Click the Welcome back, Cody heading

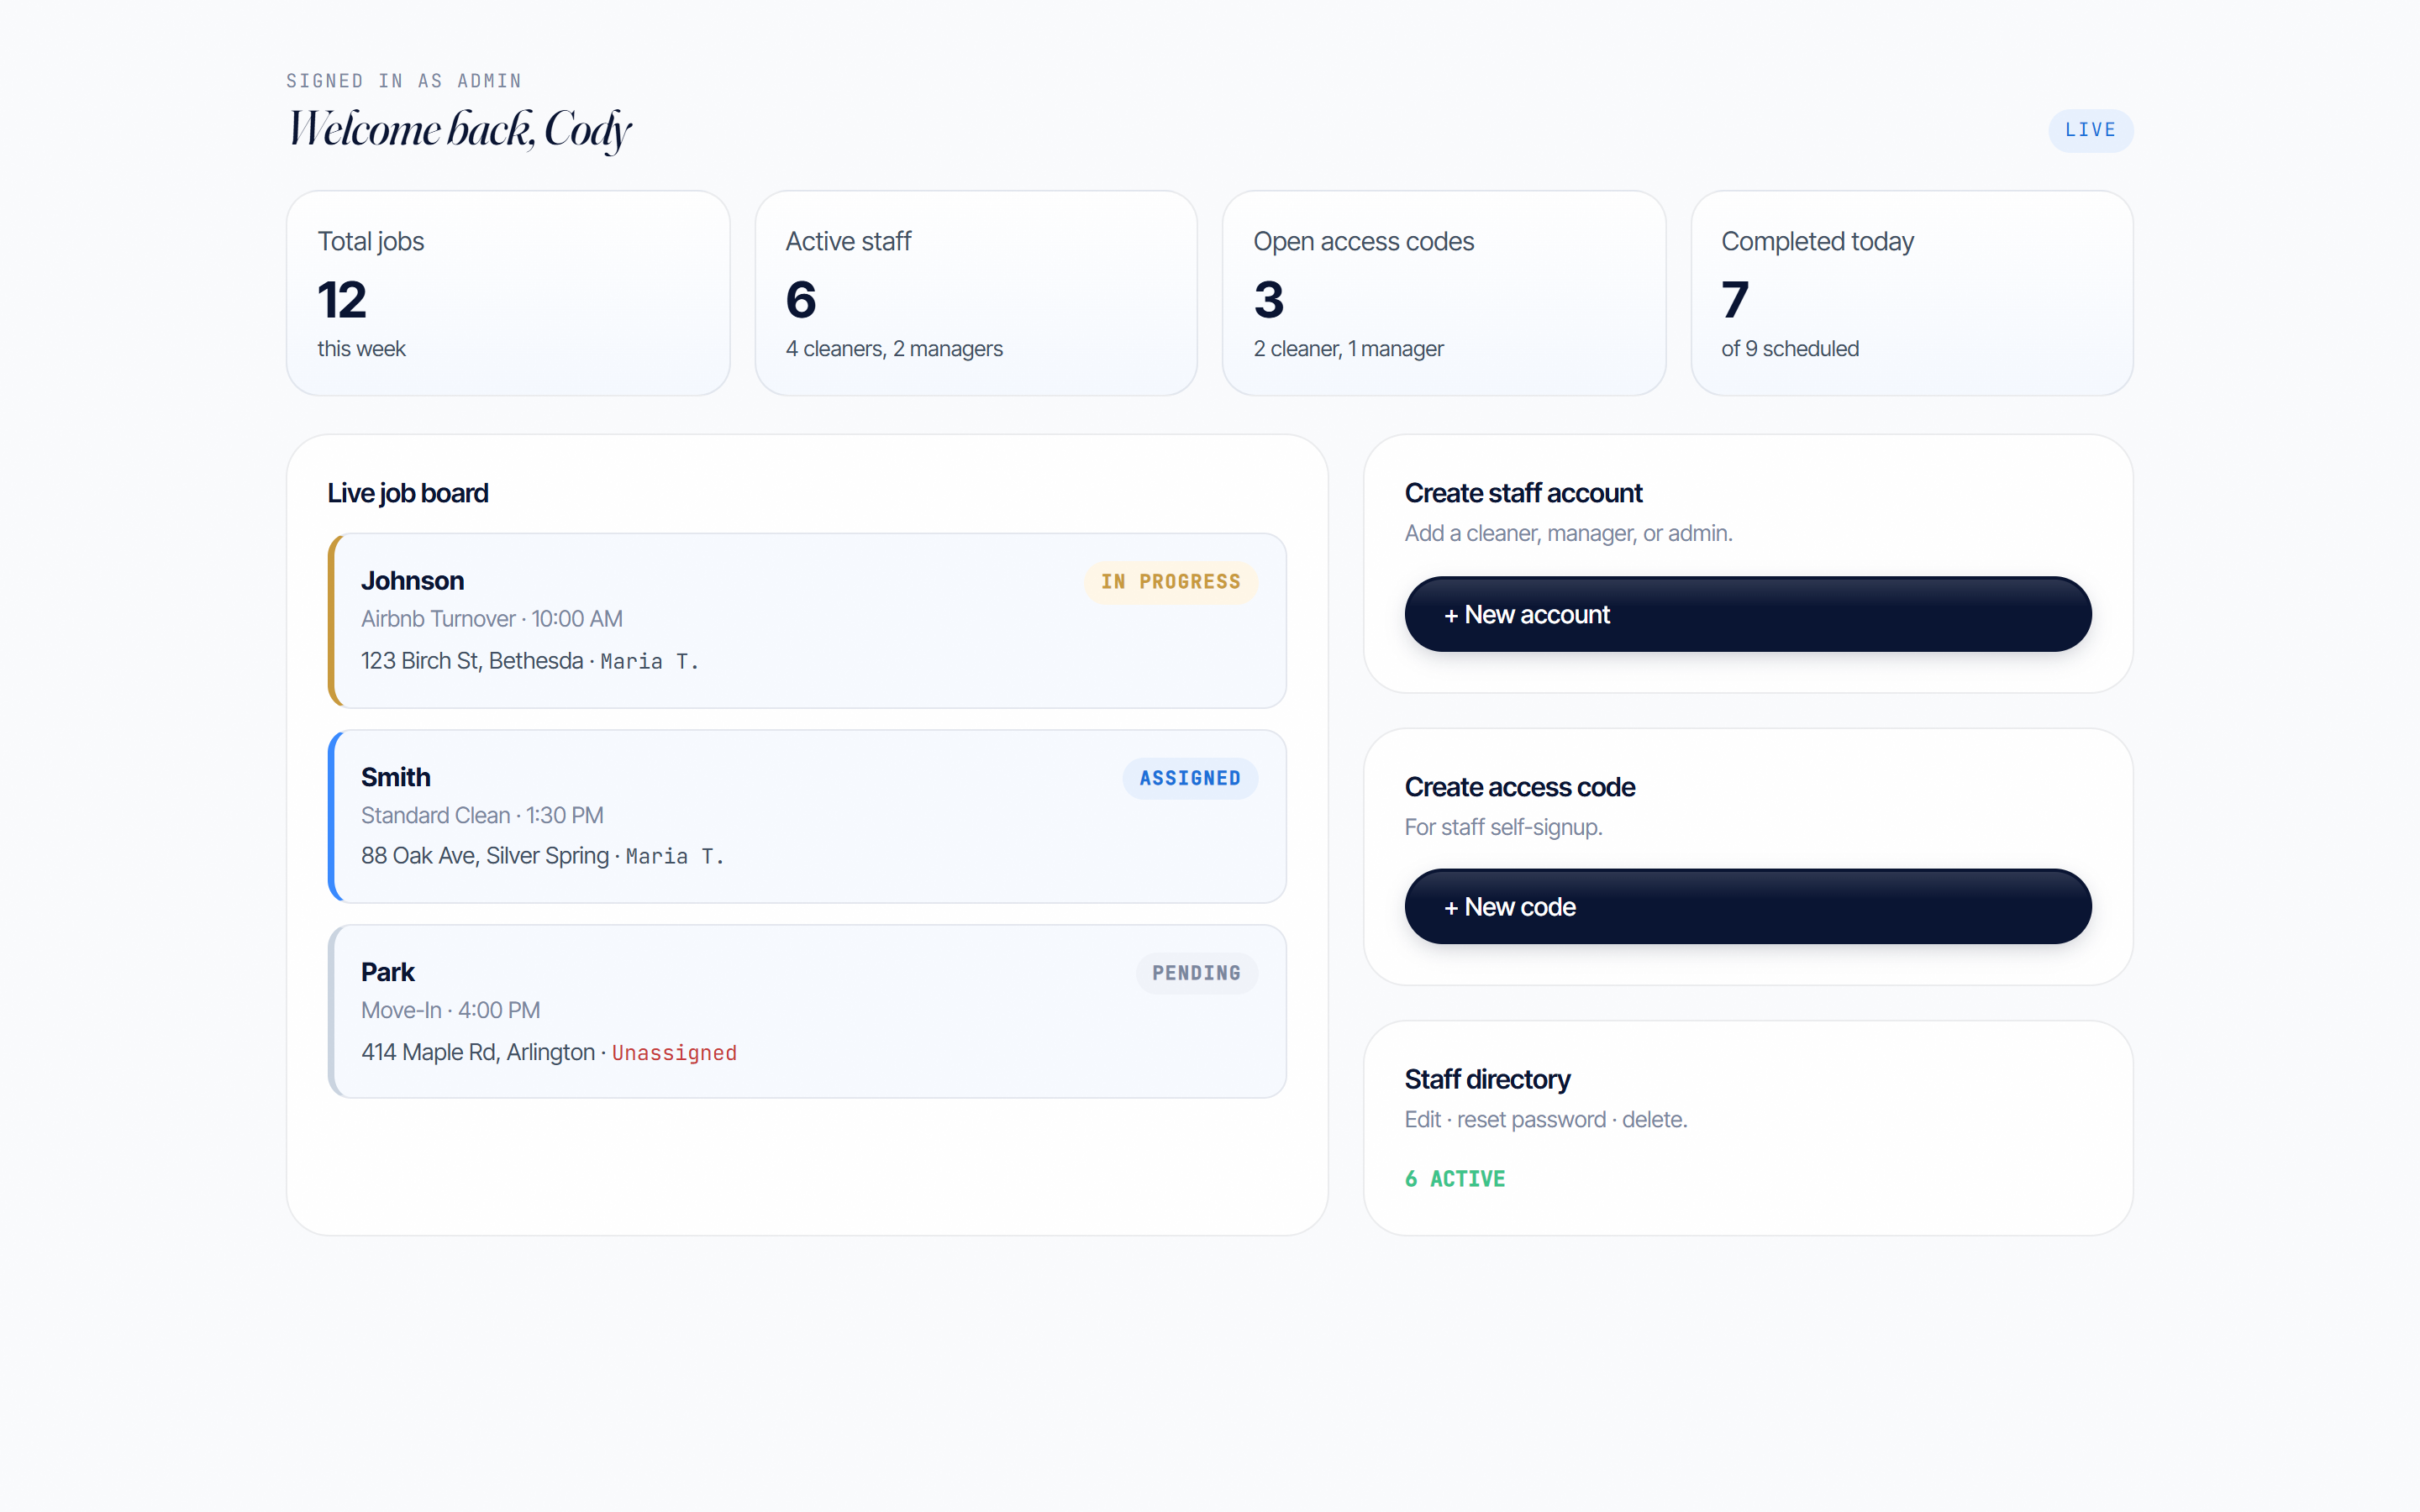(460, 130)
